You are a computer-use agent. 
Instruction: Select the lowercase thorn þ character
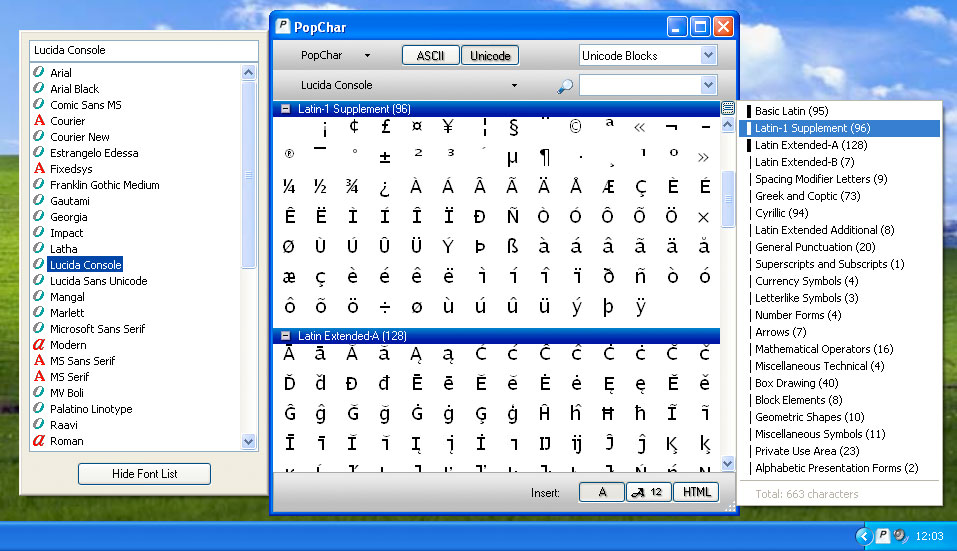point(607,307)
